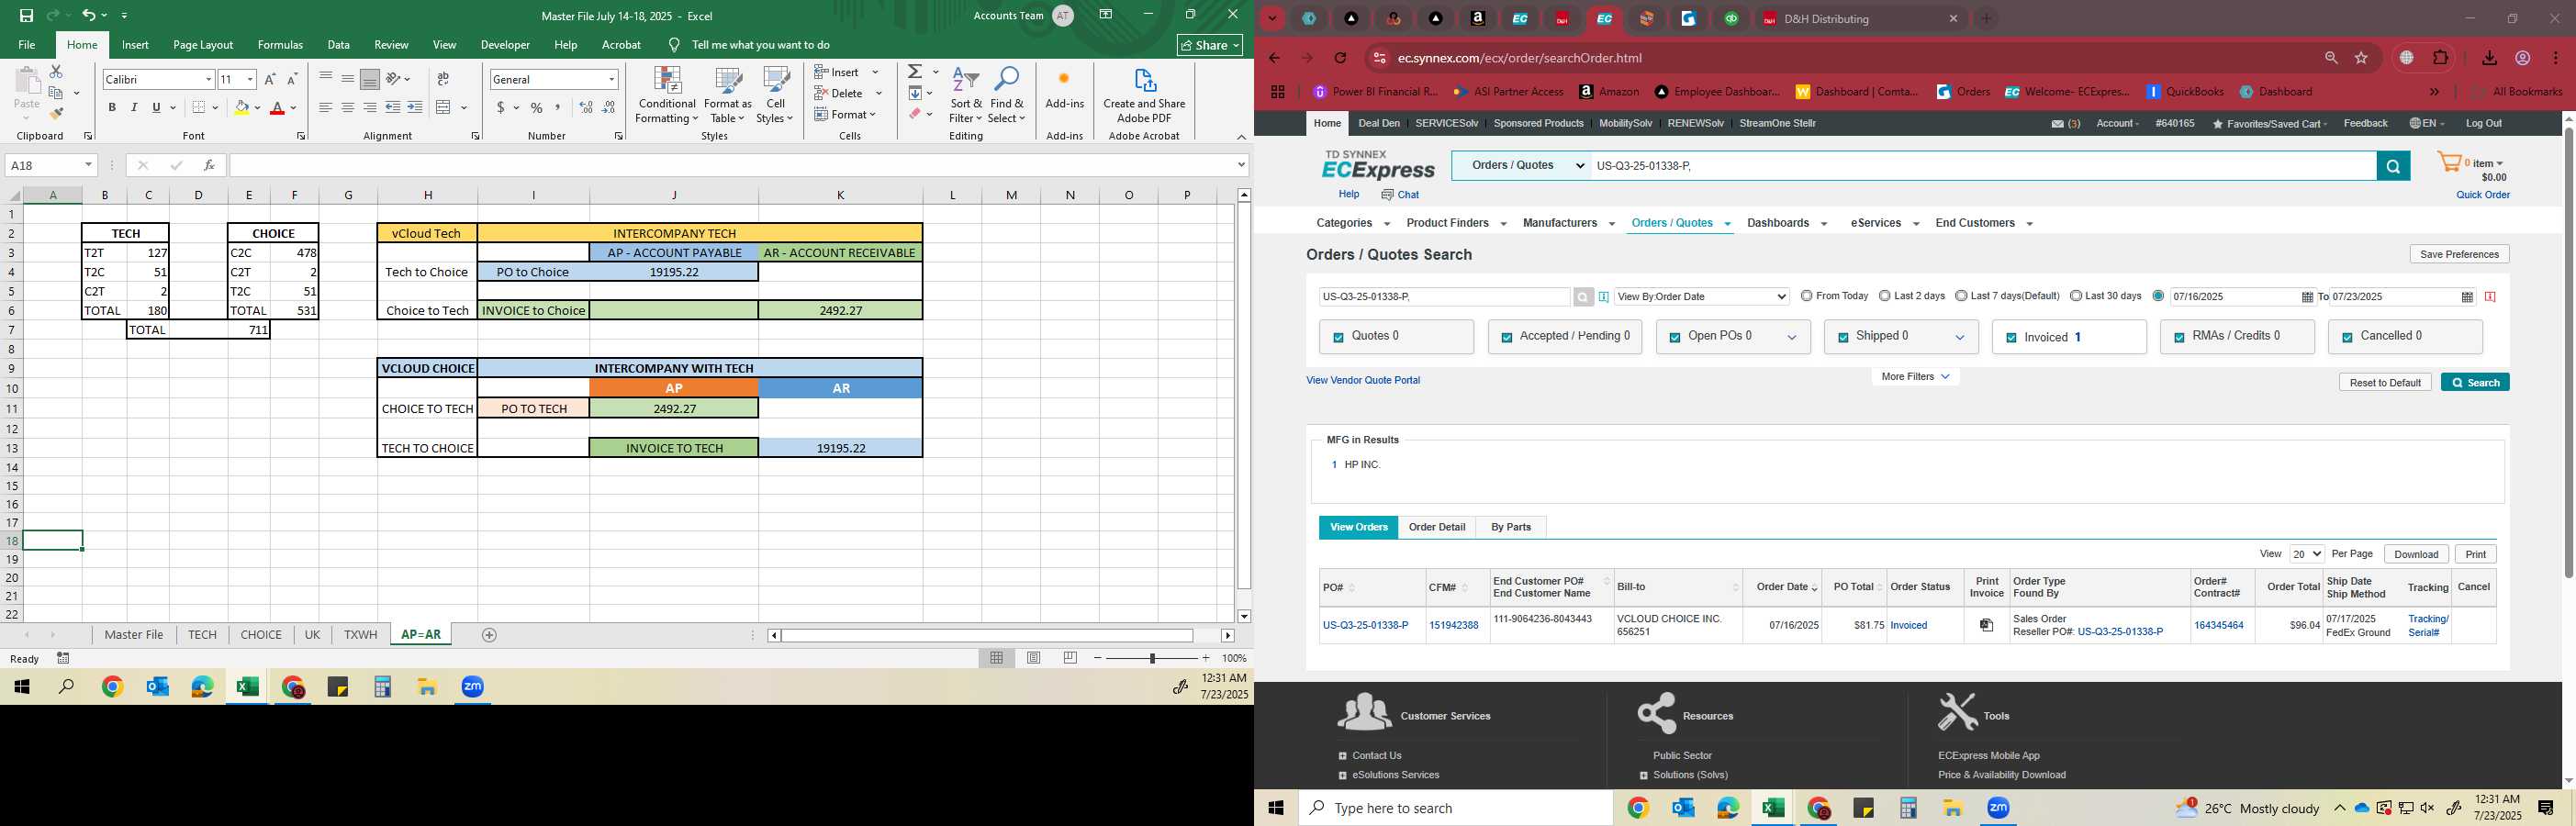Open Find & Select in Excel

(x=1006, y=96)
